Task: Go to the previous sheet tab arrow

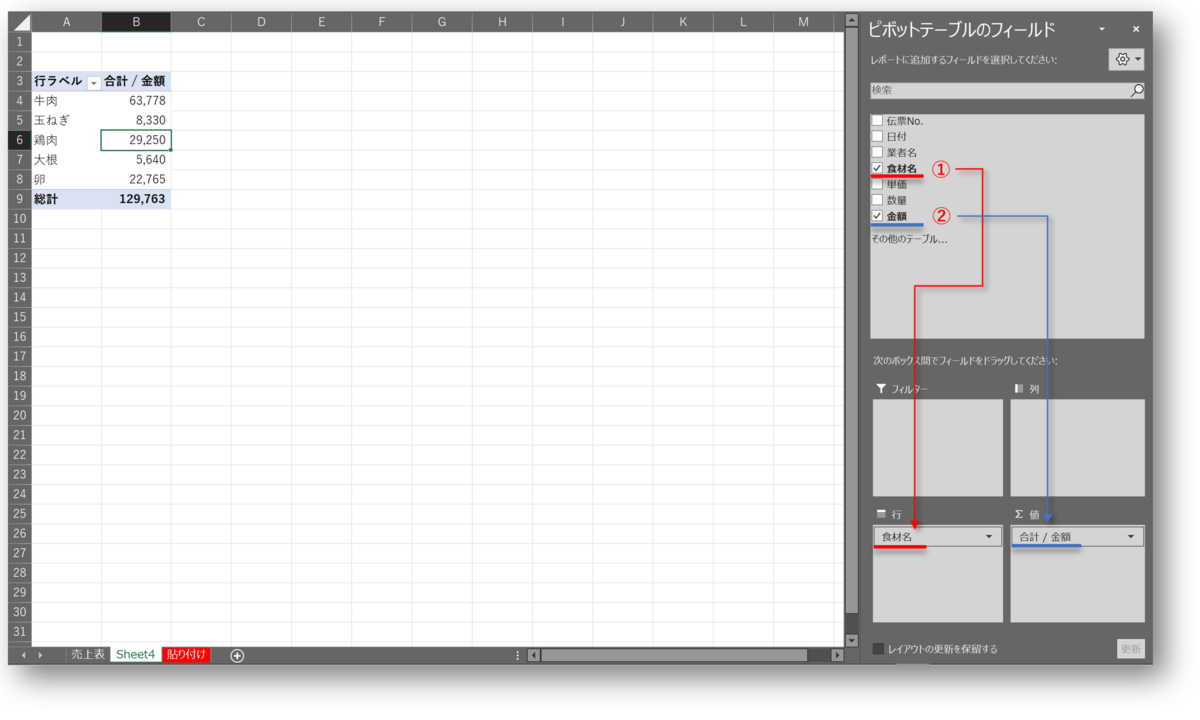Action: tap(24, 655)
